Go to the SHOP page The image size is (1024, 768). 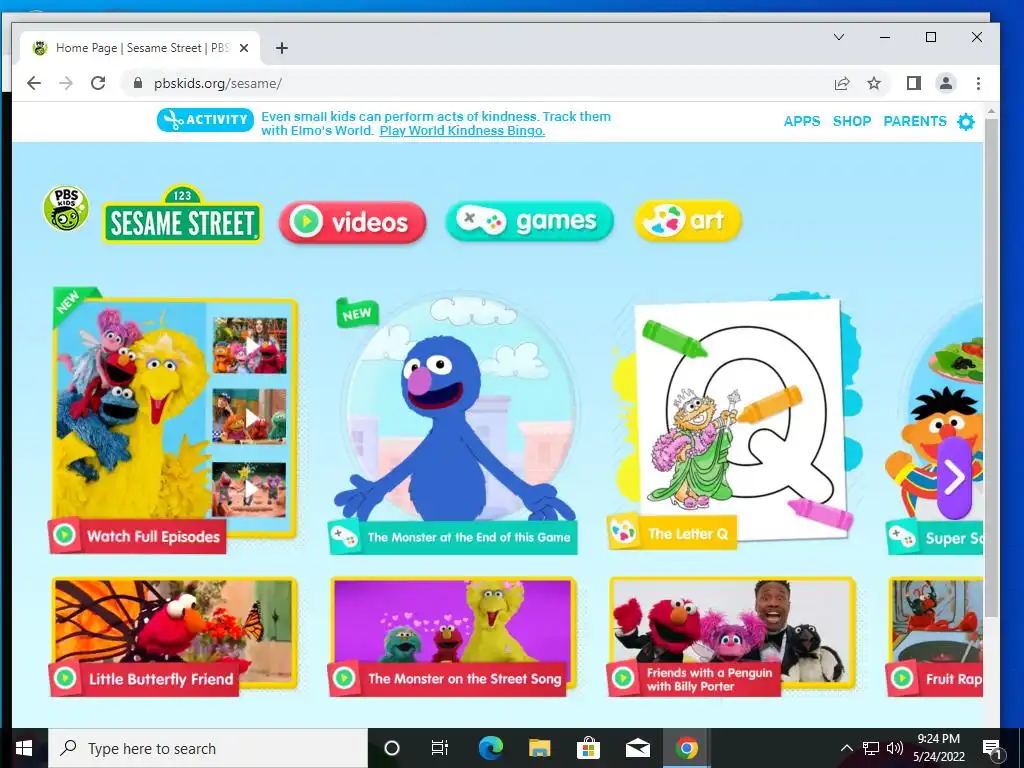(x=852, y=121)
